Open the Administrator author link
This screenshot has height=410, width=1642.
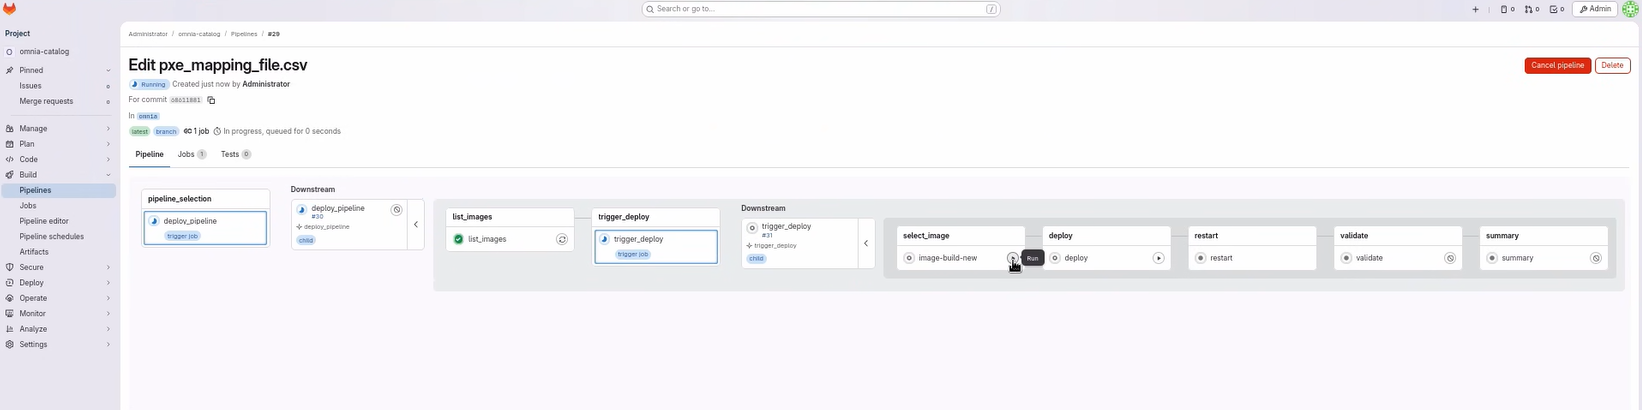click(x=266, y=84)
